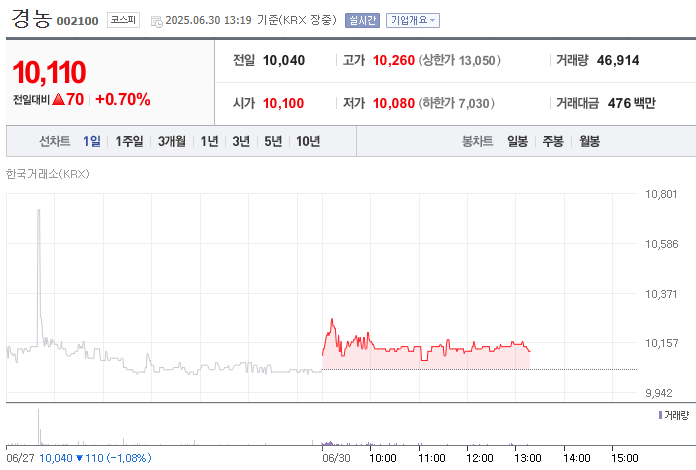The height and width of the screenshot is (470, 696).
Task: Click the blue down-triangle beside 110
Action: pyautogui.click(x=80, y=458)
